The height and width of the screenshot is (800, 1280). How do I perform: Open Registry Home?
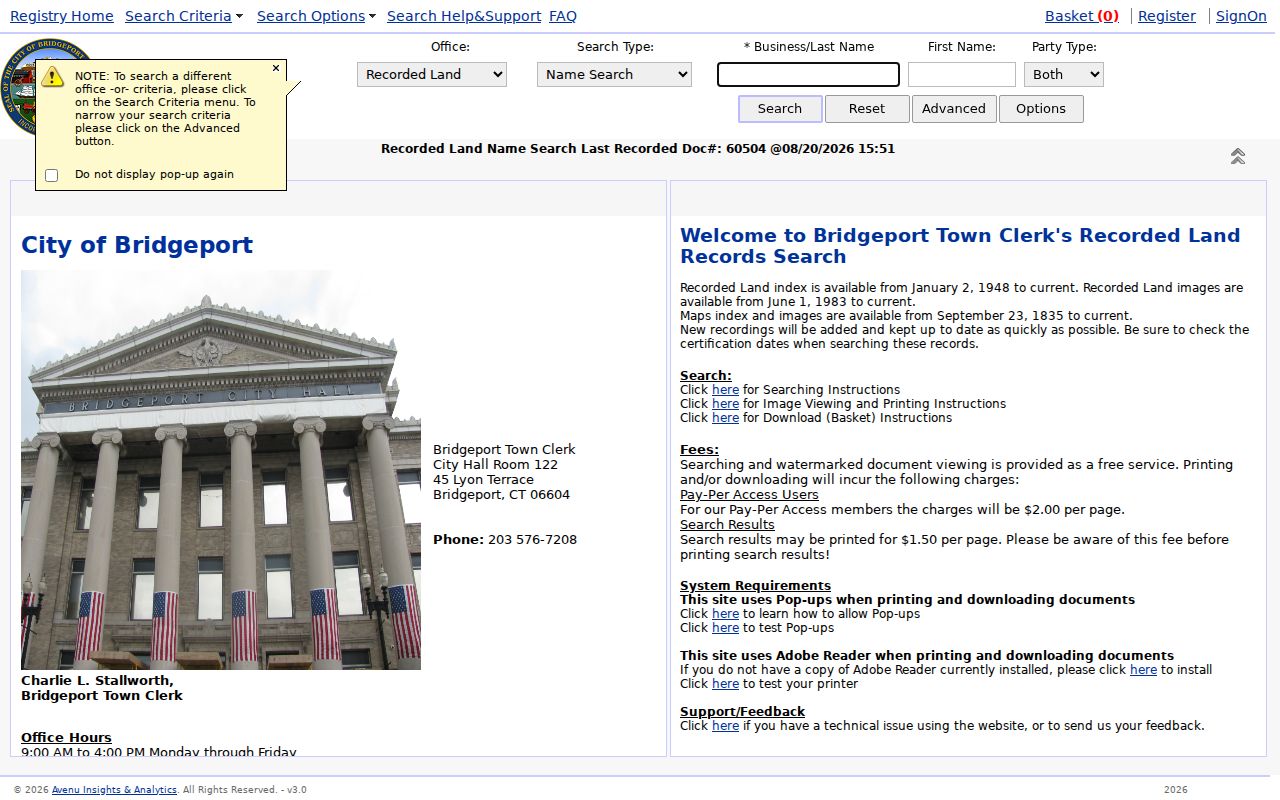pyautogui.click(x=62, y=16)
